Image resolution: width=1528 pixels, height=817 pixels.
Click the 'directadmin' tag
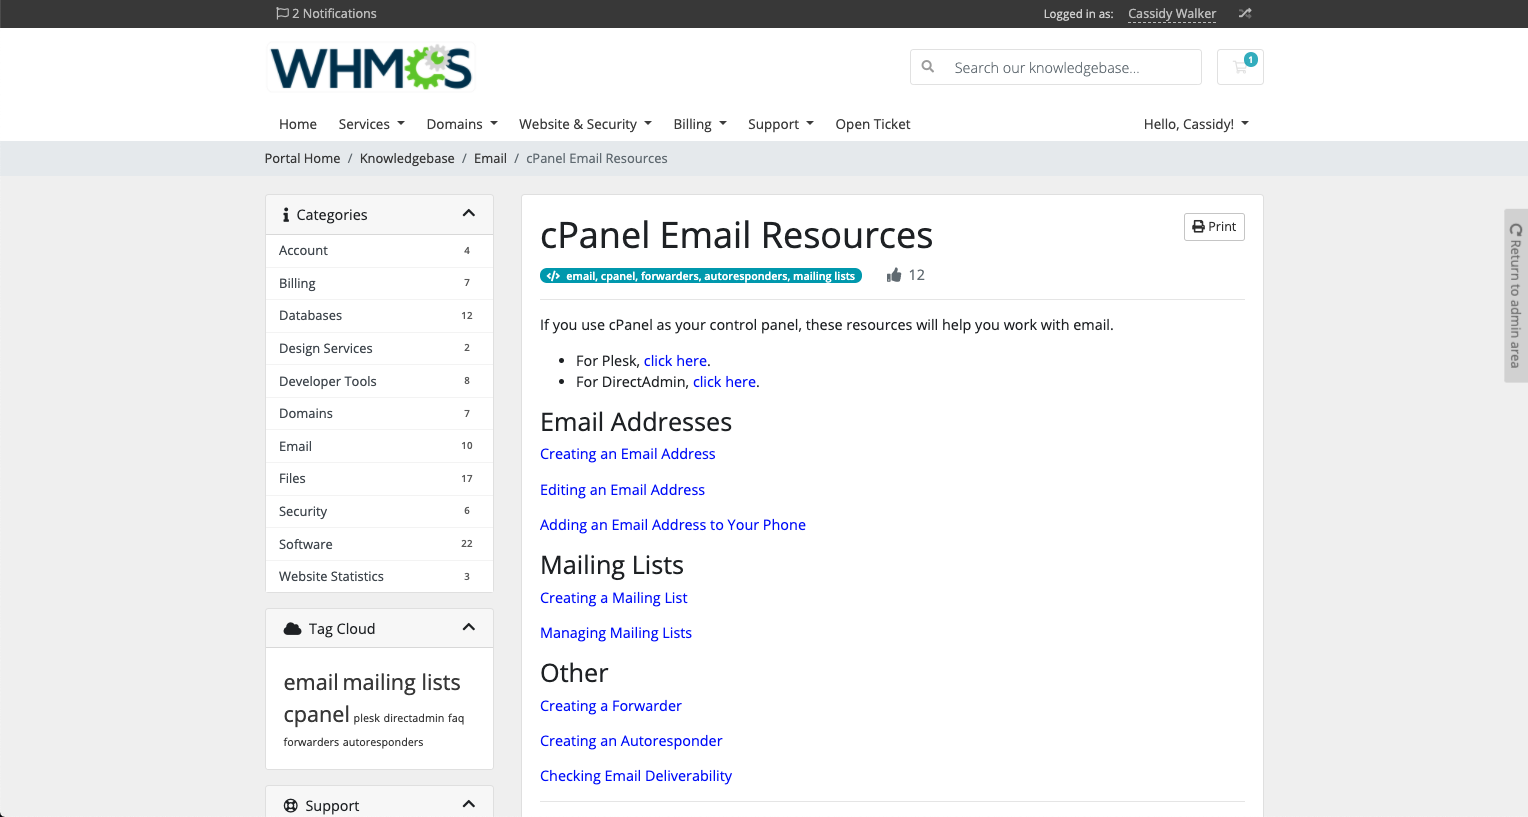pos(413,719)
